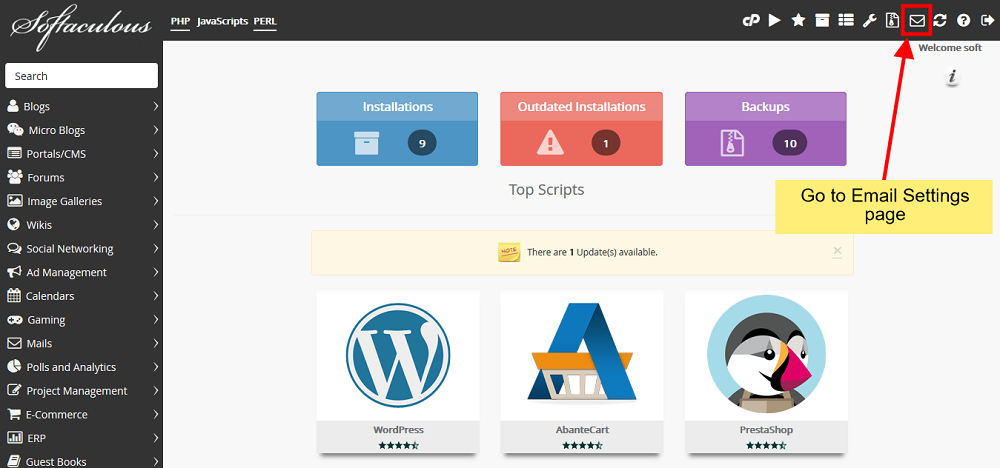The height and width of the screenshot is (468, 1000).
Task: Click the ERP bar chart icon
Action: pos(14,437)
